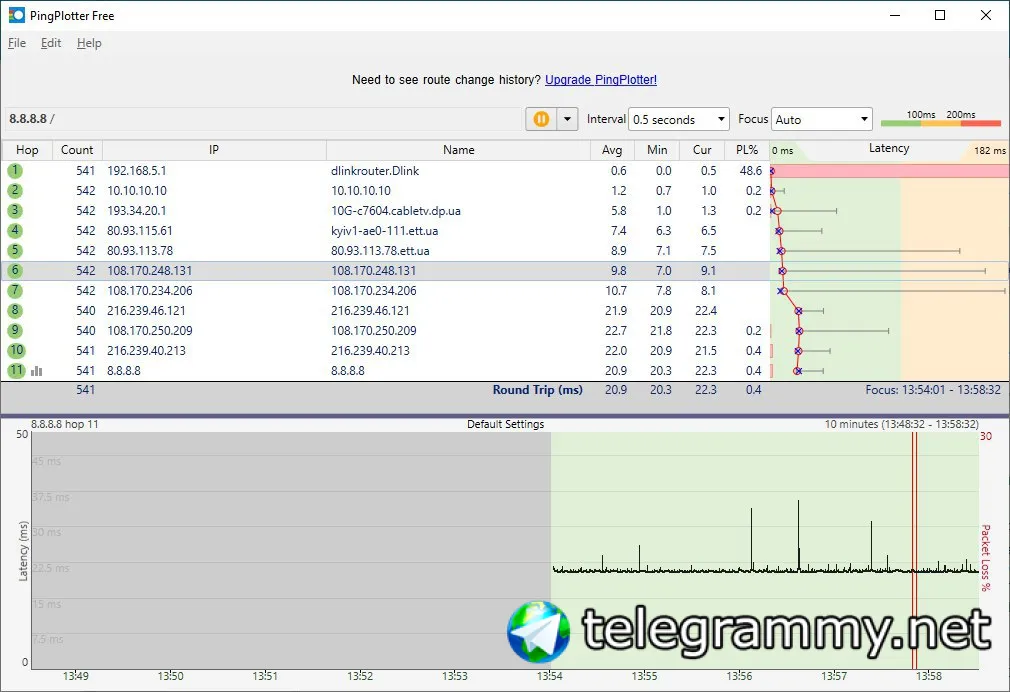Select the kyiv1-ae0-111.ett.ua name

[x=385, y=231]
